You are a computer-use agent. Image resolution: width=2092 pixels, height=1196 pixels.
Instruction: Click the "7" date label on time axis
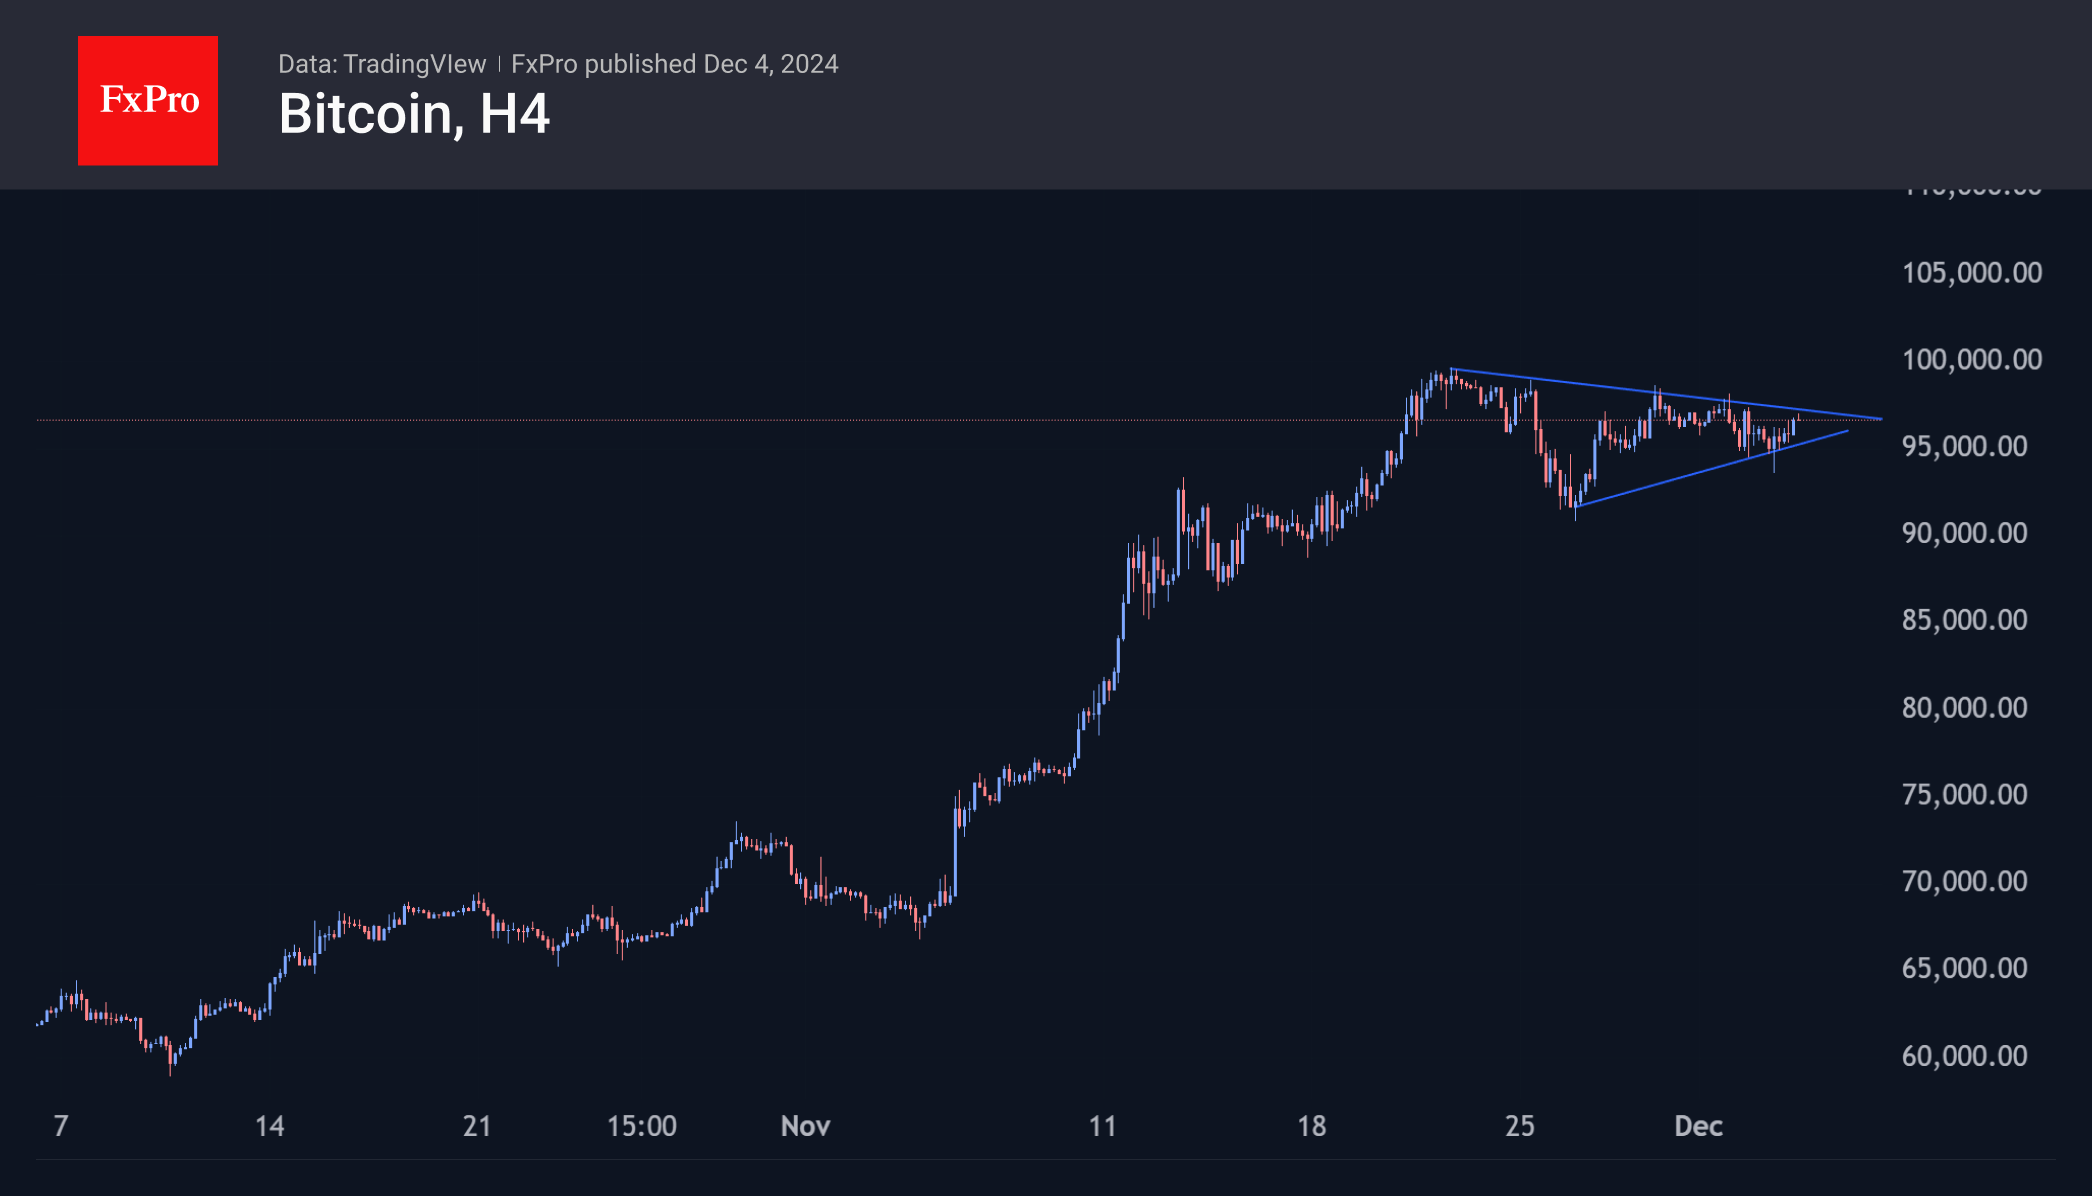tap(61, 1127)
